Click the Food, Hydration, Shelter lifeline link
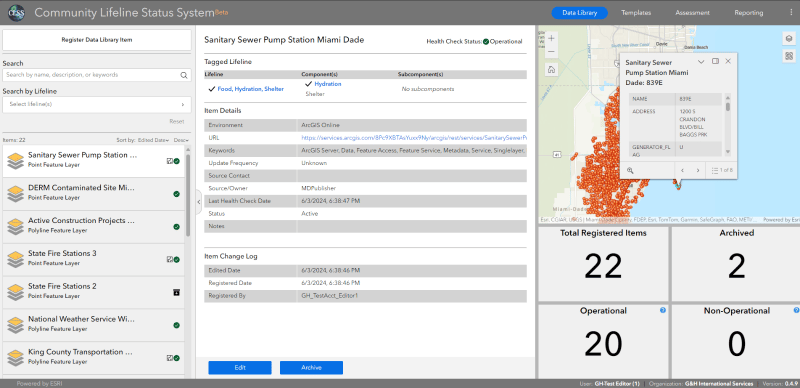 pyautogui.click(x=251, y=89)
